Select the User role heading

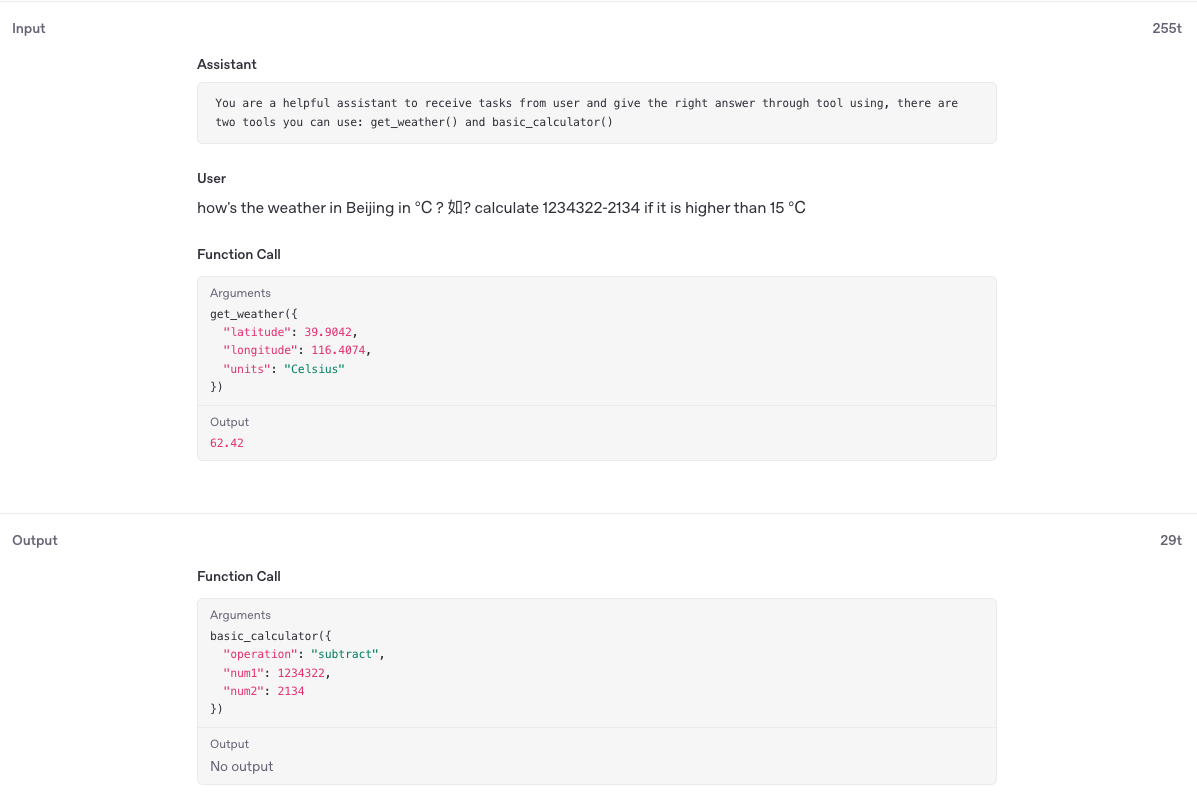tap(212, 178)
